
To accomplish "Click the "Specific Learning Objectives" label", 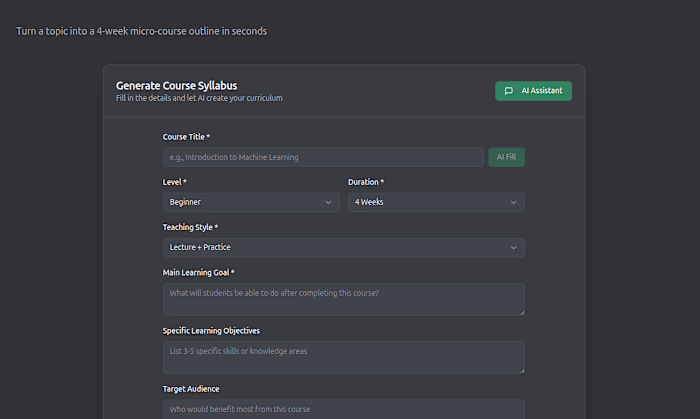I will tap(211, 330).
